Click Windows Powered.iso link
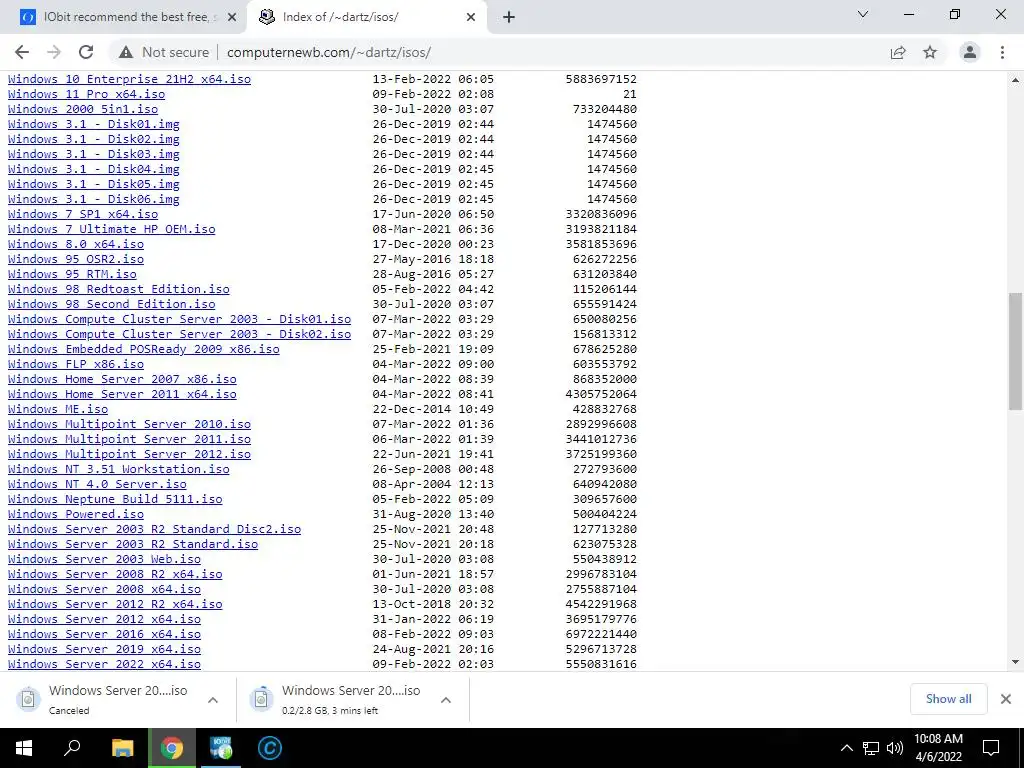The height and width of the screenshot is (768, 1024). [76, 515]
